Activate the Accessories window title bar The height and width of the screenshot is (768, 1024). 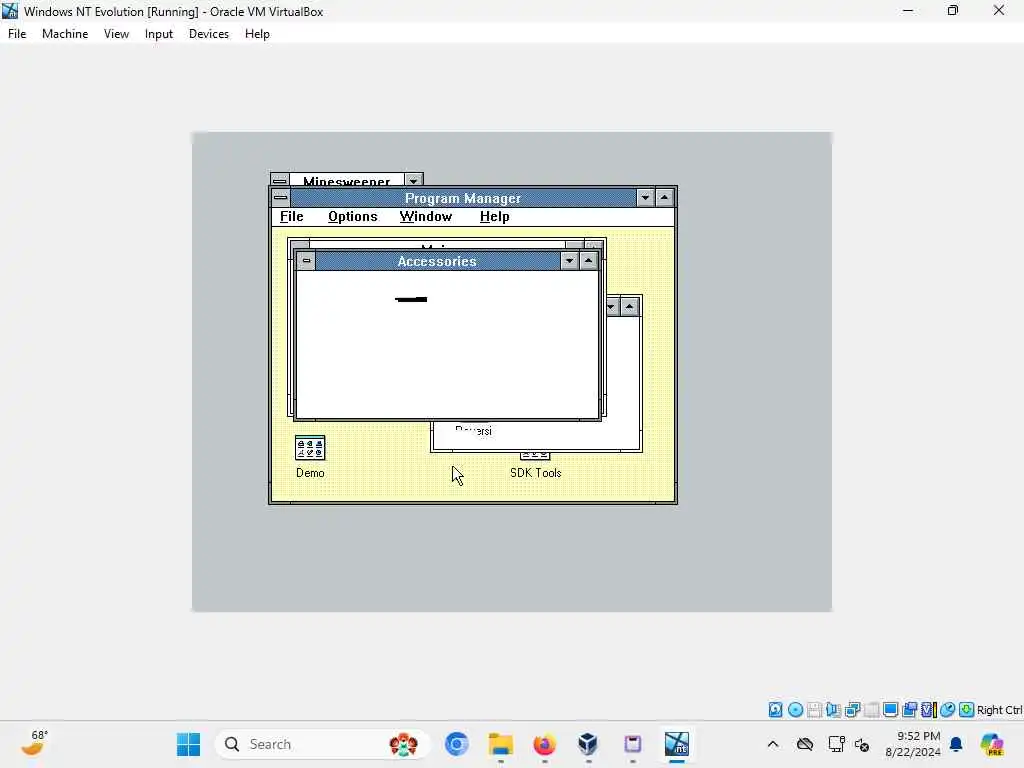tap(438, 261)
